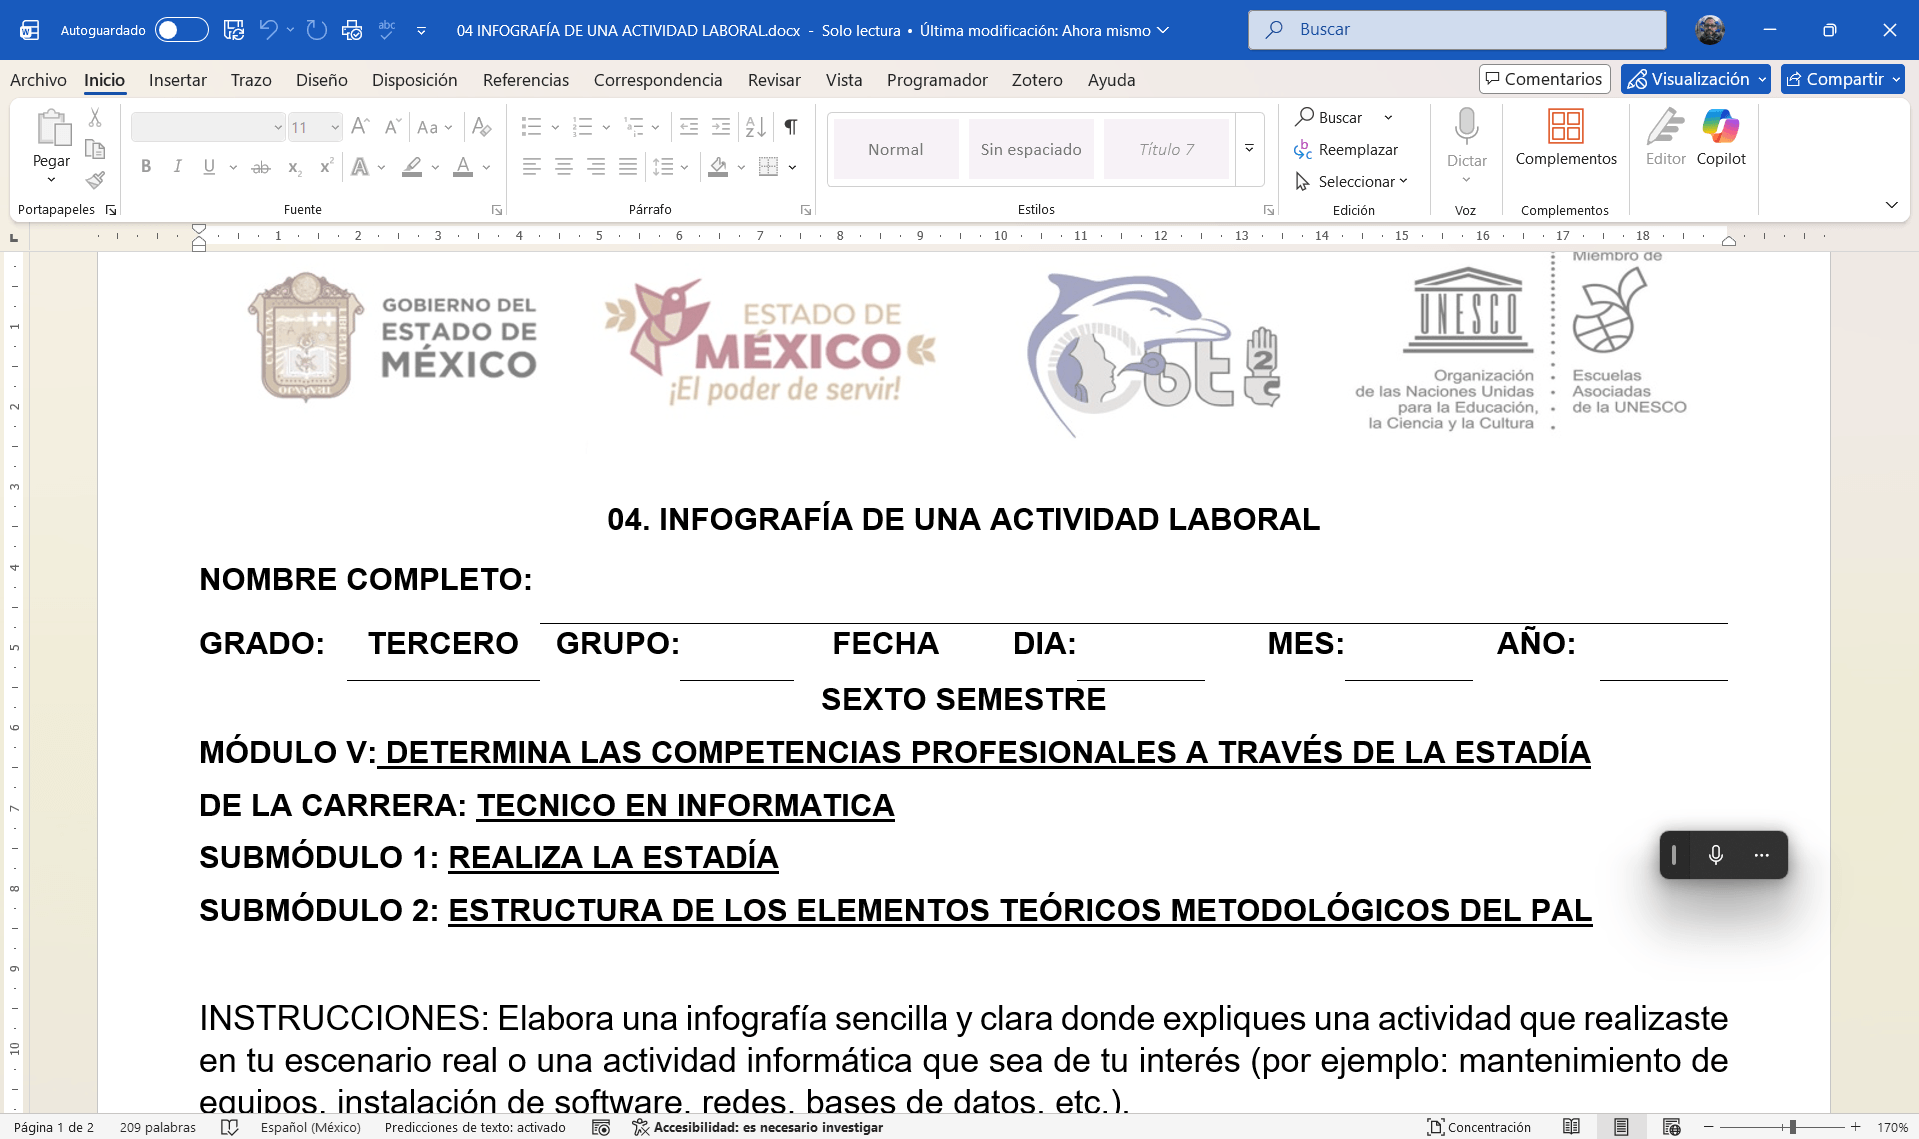Open the Comentarios panel
Screen dimensions: 1919x1139
click(x=1543, y=78)
